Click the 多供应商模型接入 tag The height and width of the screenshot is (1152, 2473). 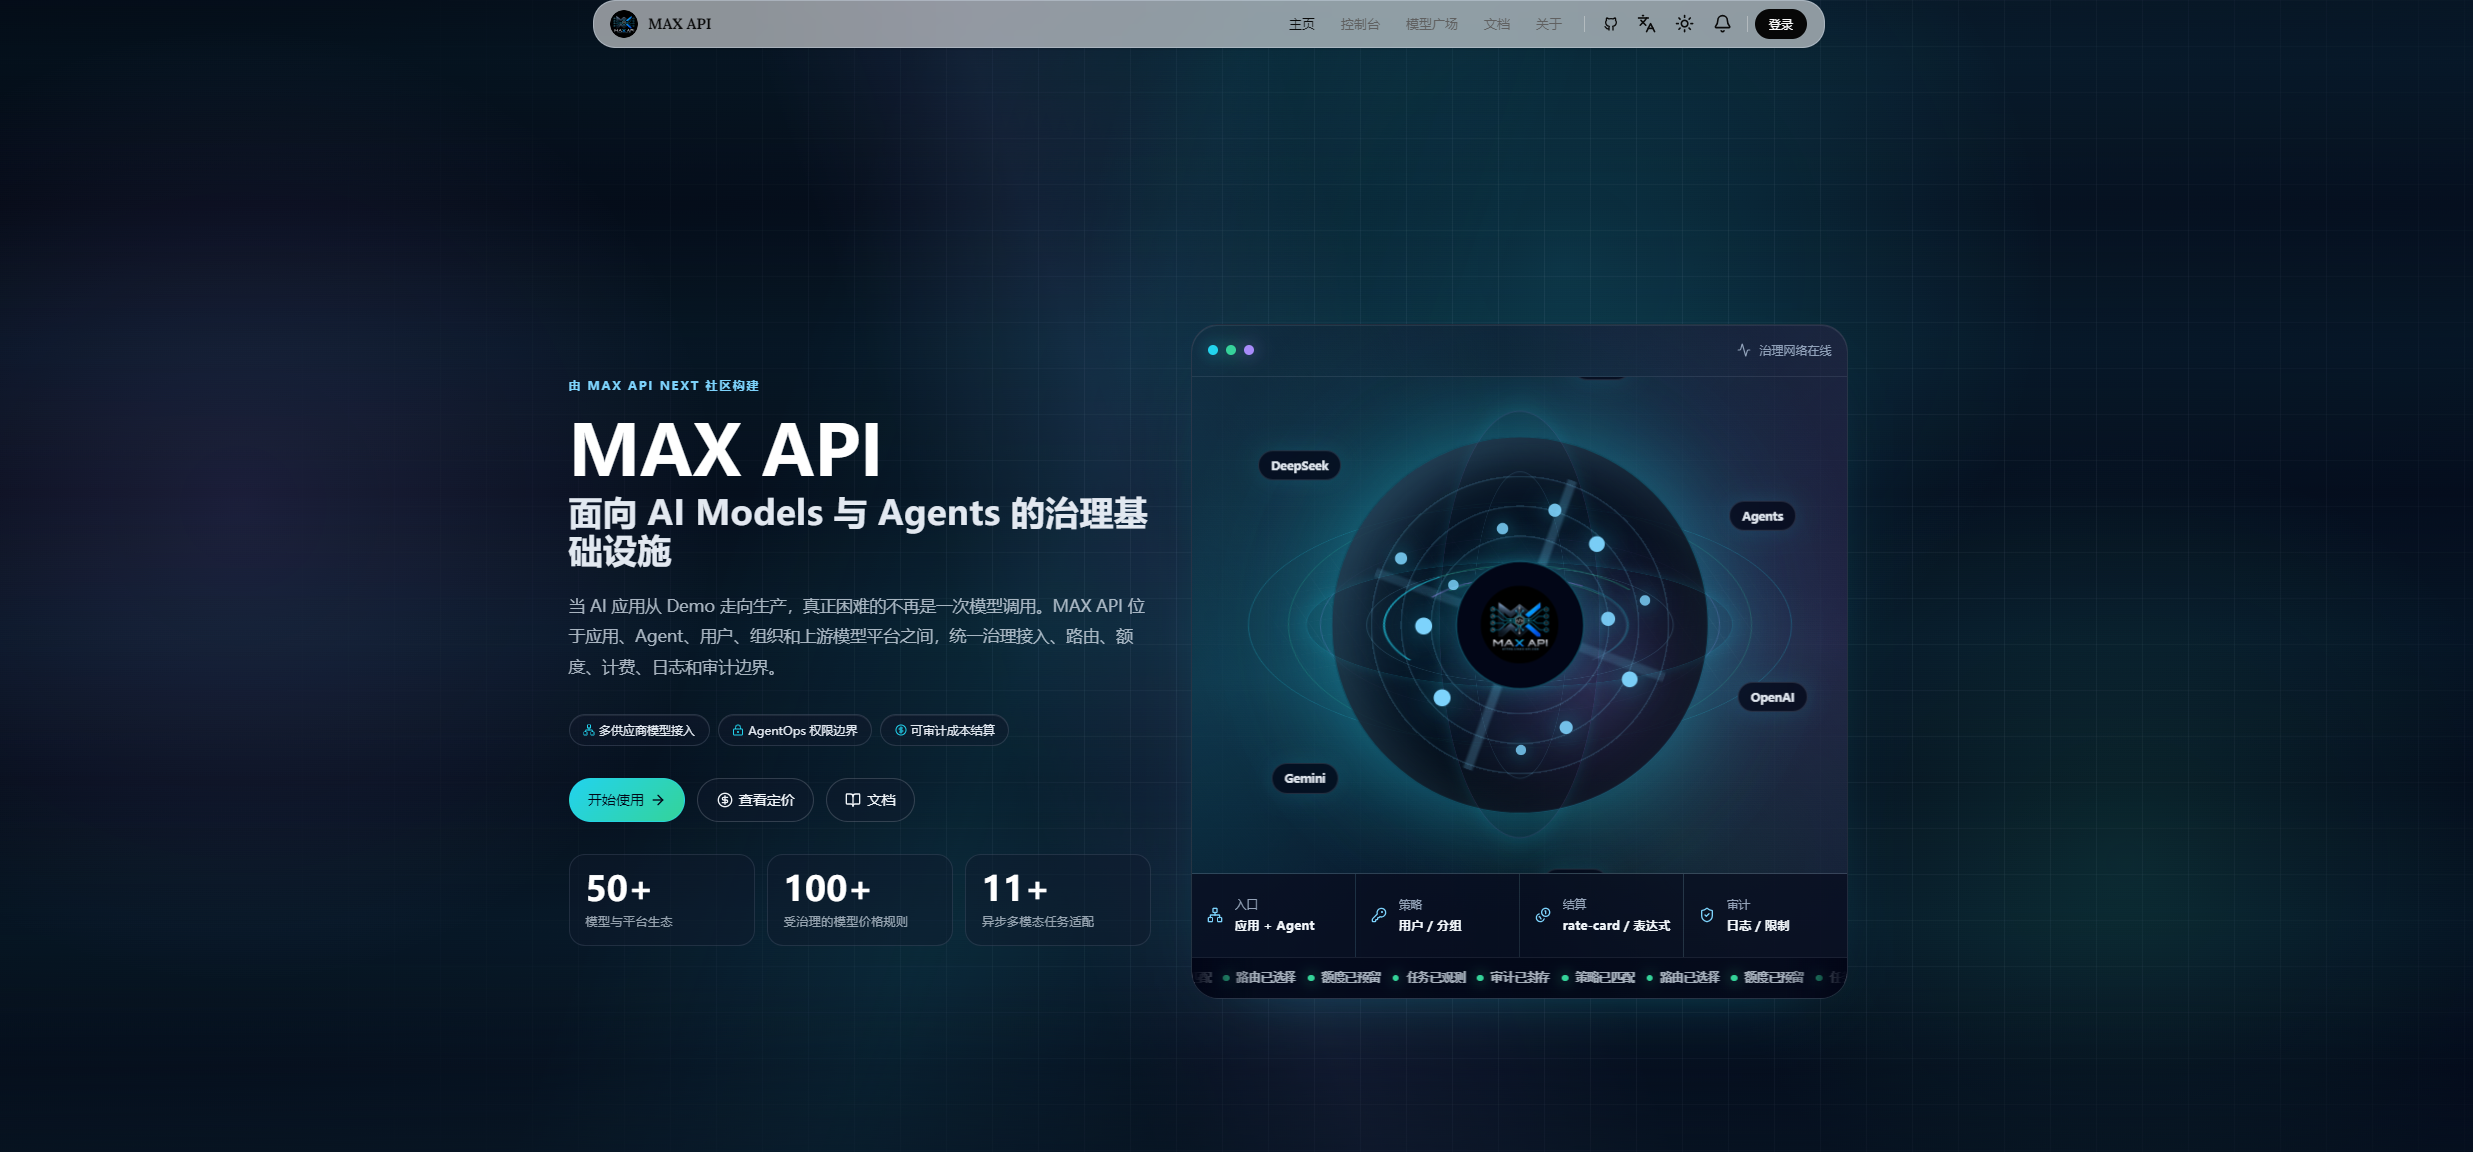[x=639, y=730]
